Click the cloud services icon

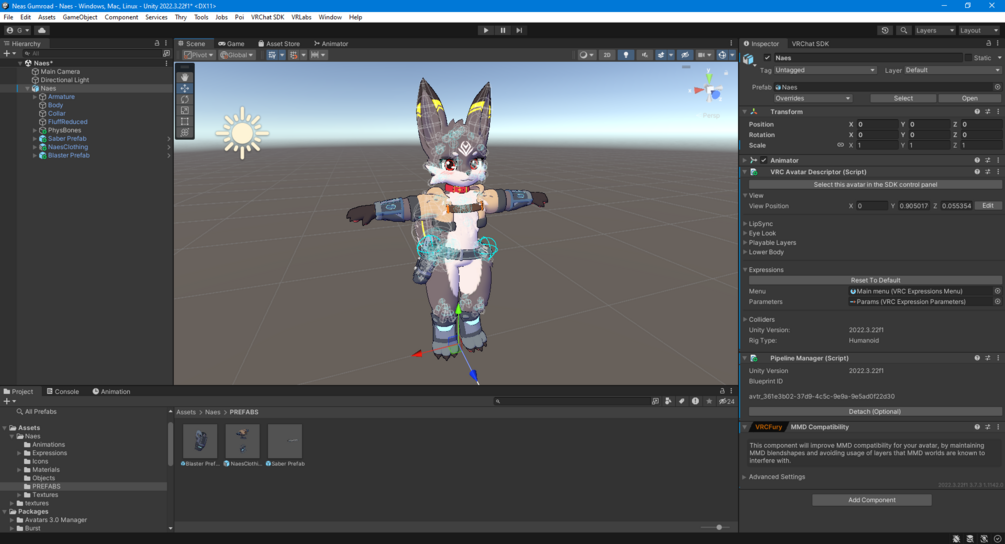[x=42, y=30]
